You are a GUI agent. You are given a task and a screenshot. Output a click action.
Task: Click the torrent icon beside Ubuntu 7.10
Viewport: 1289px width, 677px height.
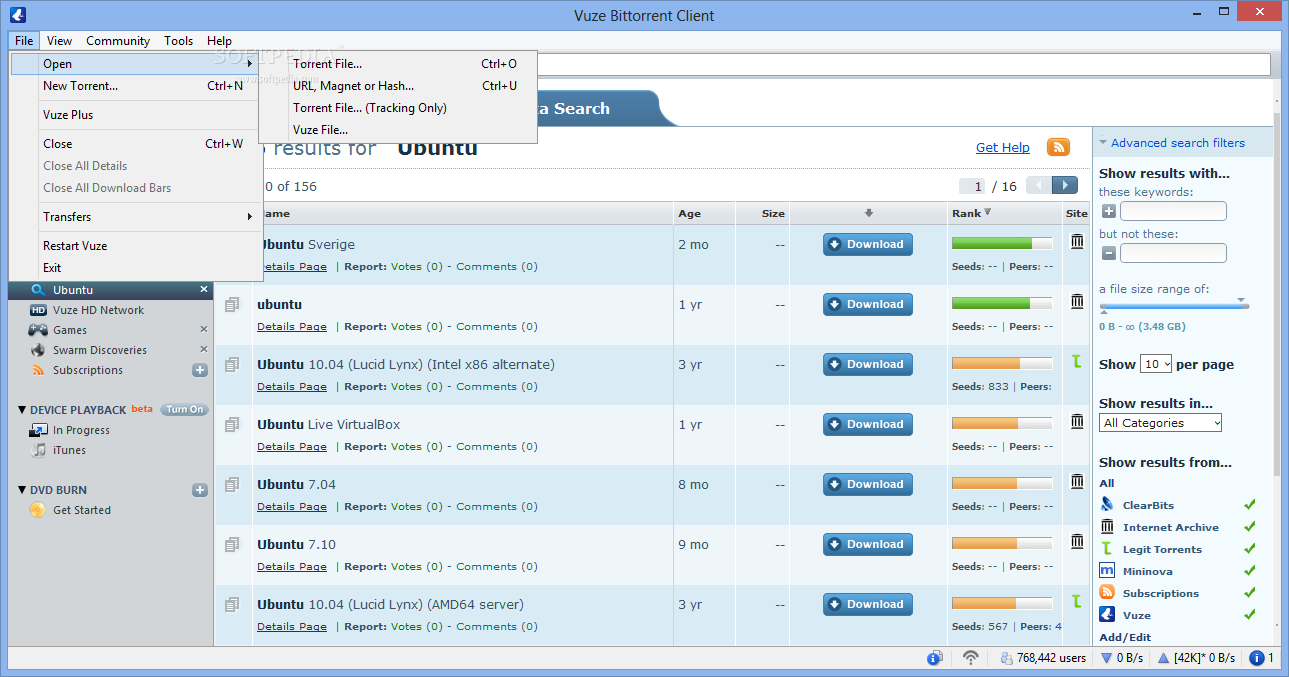pyautogui.click(x=232, y=545)
